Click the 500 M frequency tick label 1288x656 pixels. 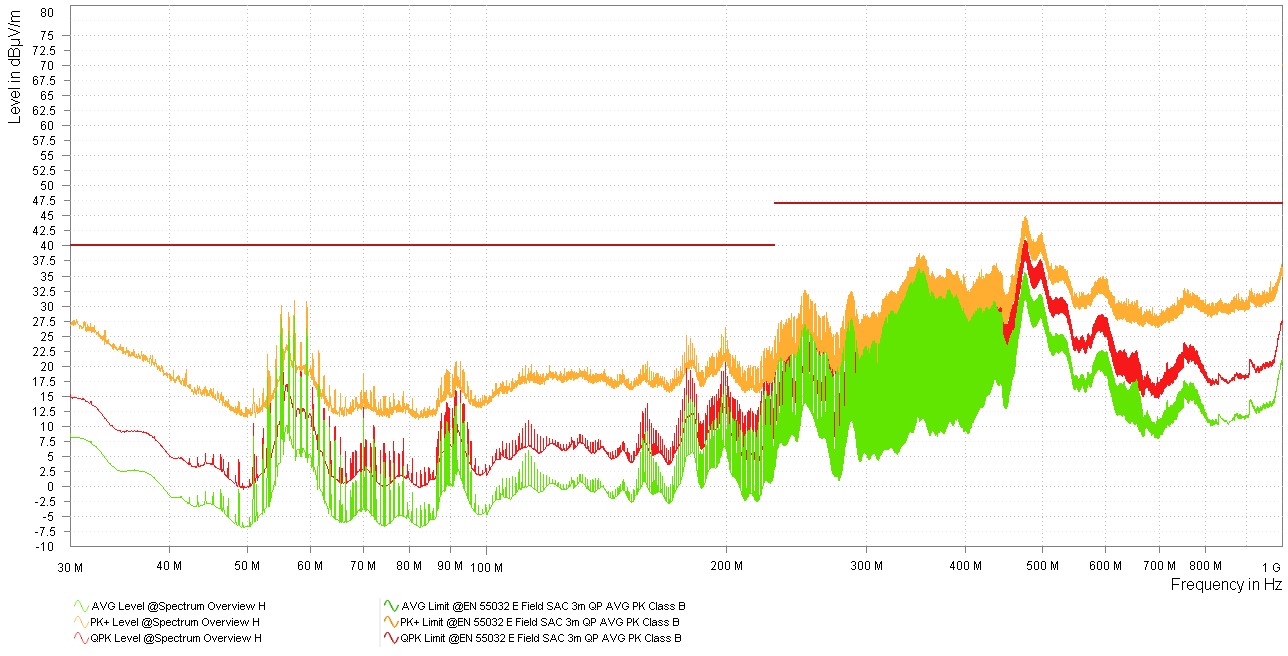coord(1042,566)
